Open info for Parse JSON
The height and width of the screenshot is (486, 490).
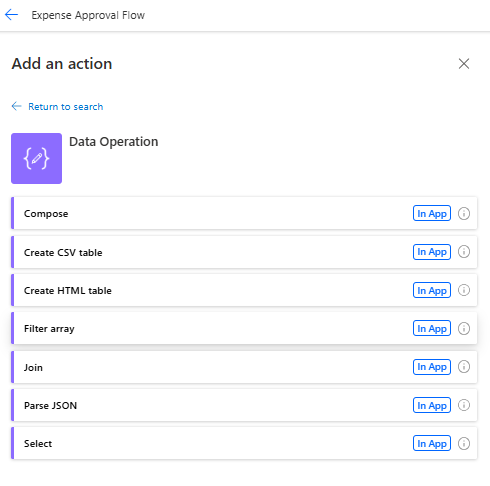[464, 405]
